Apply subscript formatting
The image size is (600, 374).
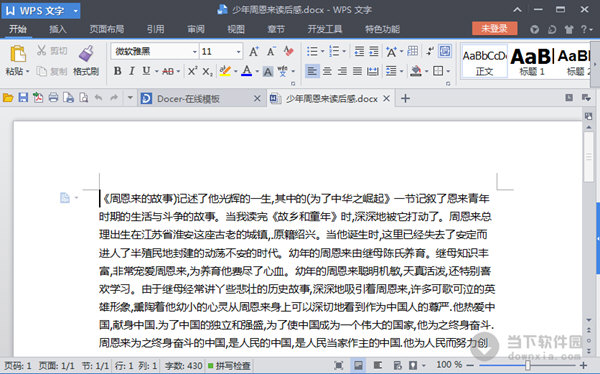coord(207,71)
